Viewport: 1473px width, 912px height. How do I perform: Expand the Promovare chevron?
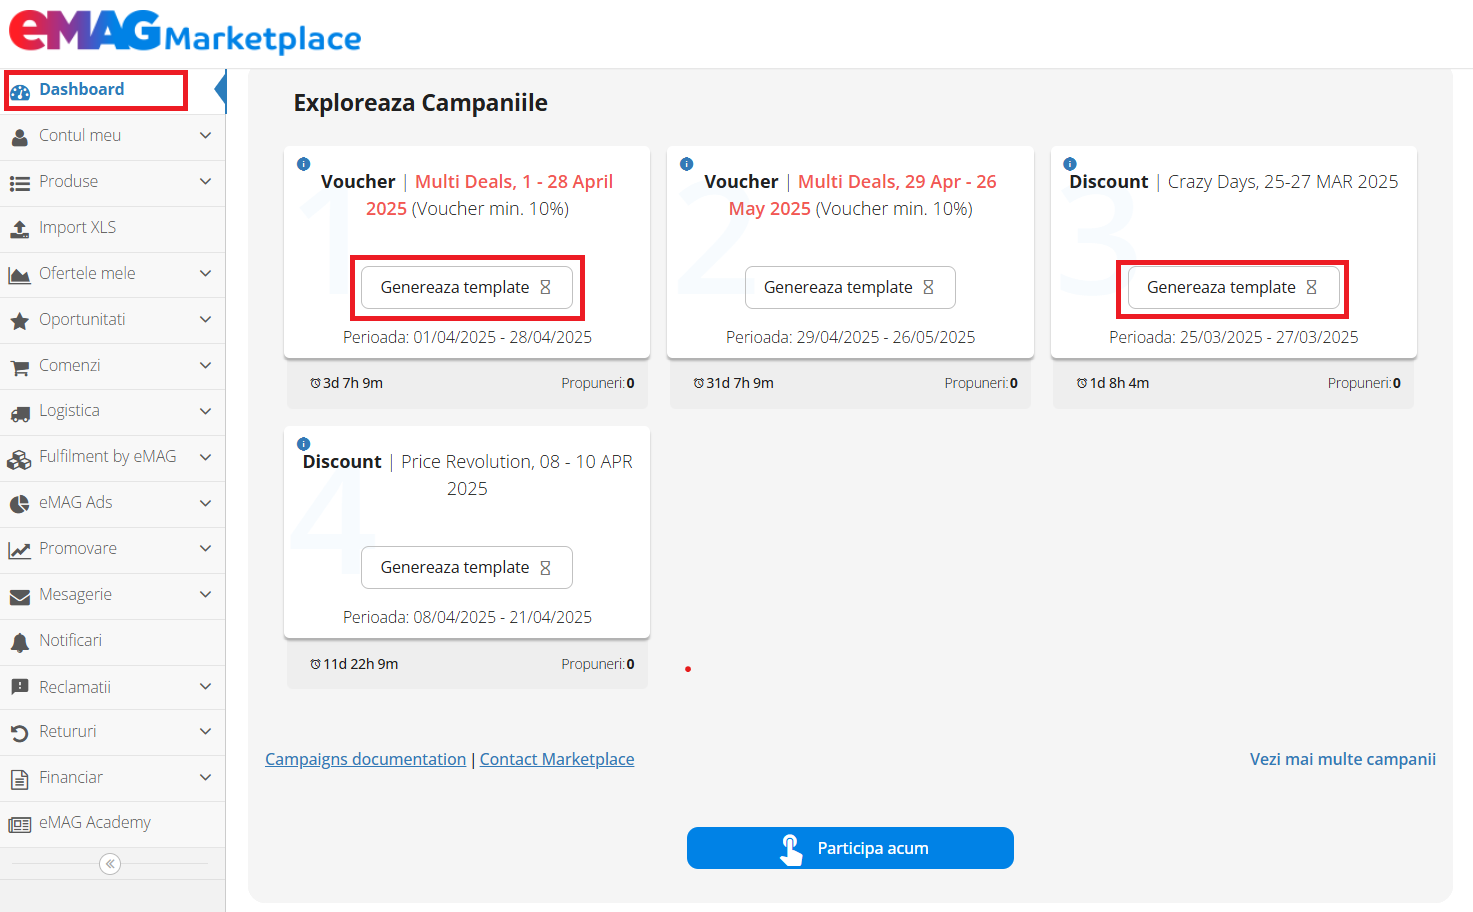pyautogui.click(x=205, y=548)
